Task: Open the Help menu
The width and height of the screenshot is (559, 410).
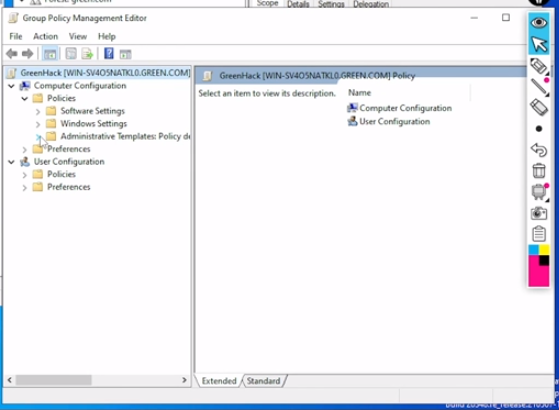Action: coord(107,36)
